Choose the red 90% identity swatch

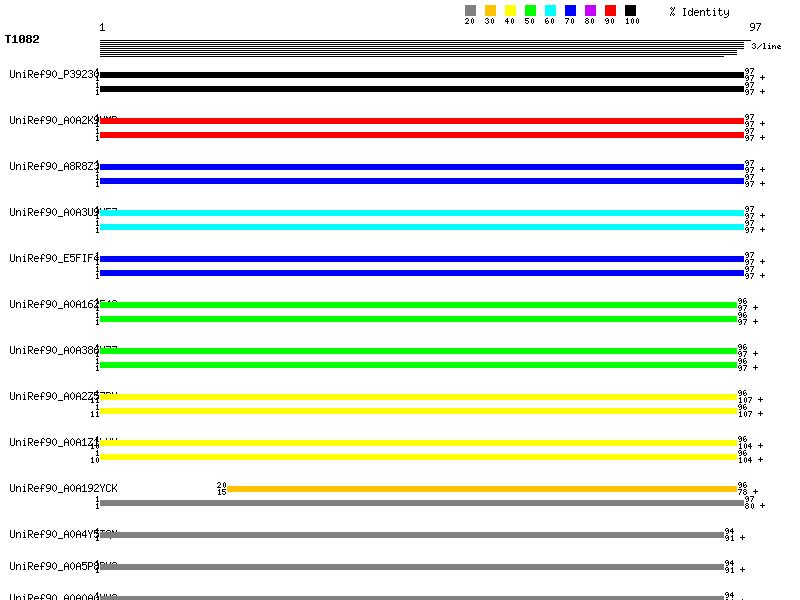tap(610, 11)
